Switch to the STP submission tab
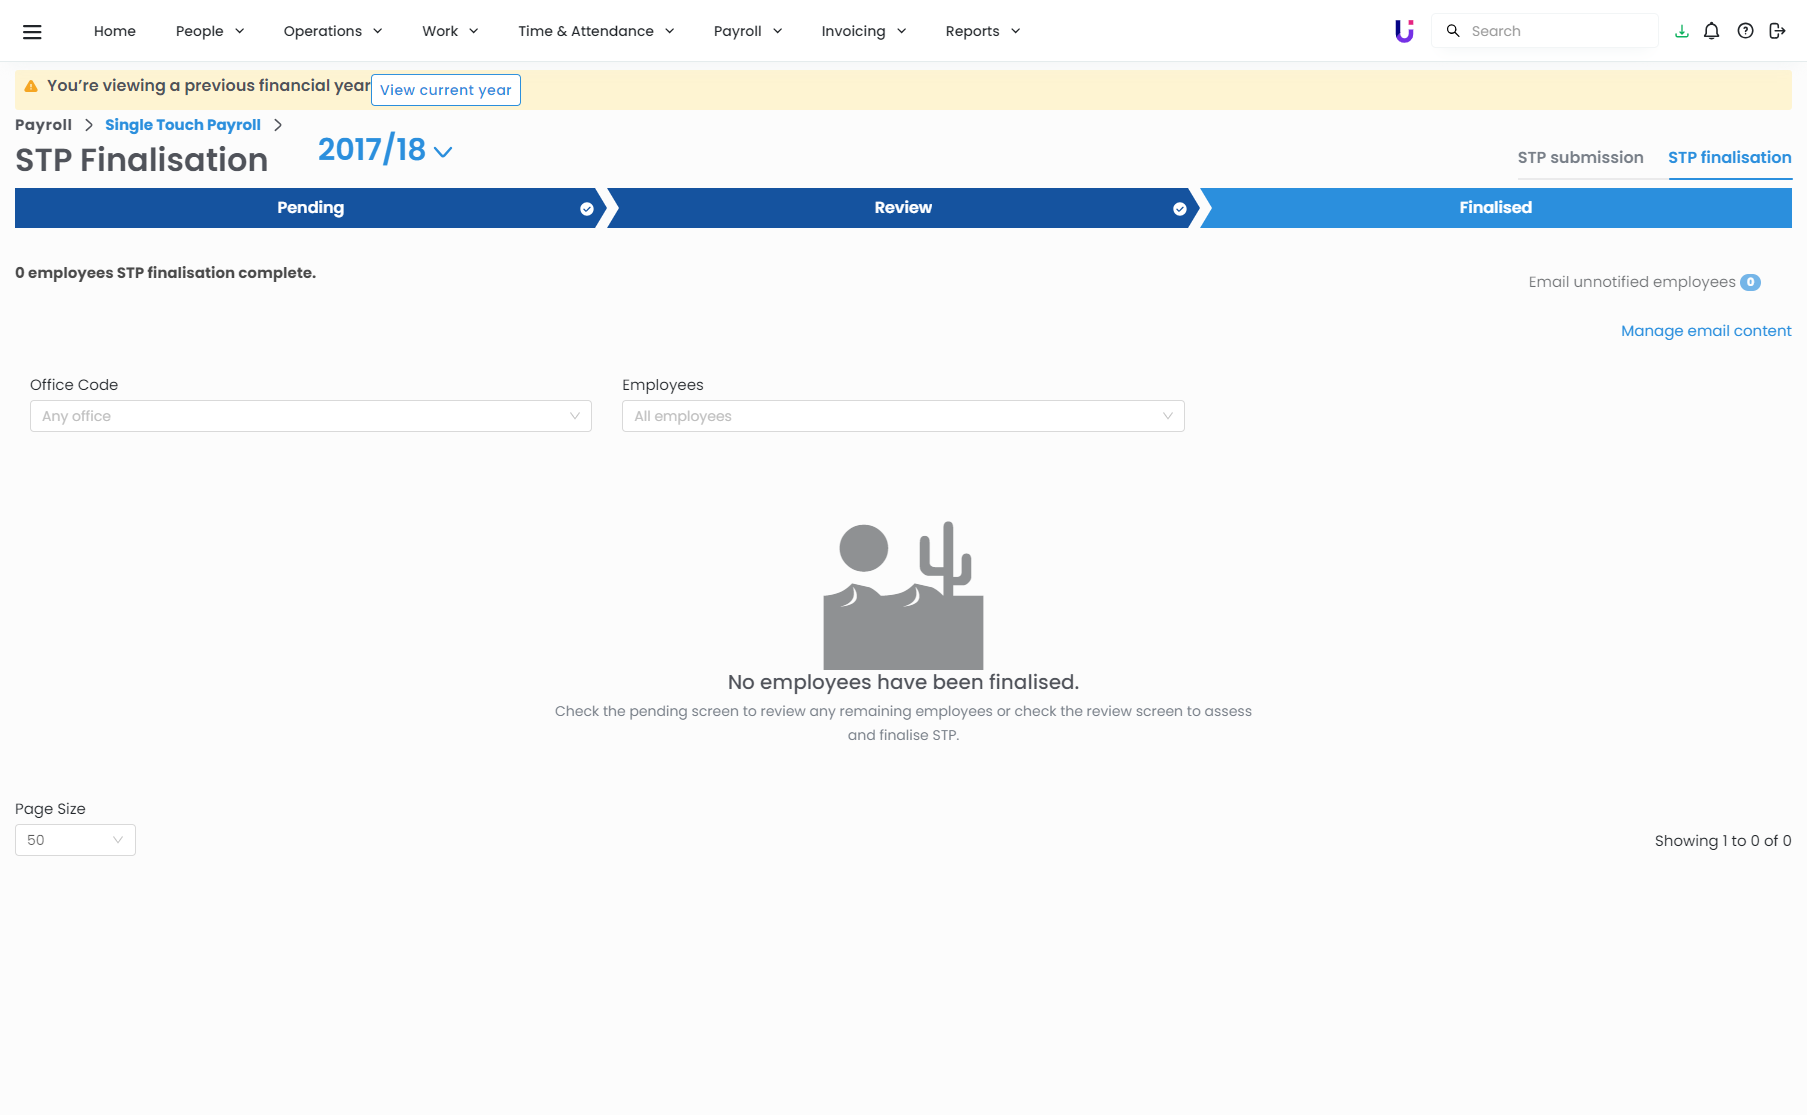This screenshot has height=1115, width=1807. click(x=1580, y=158)
